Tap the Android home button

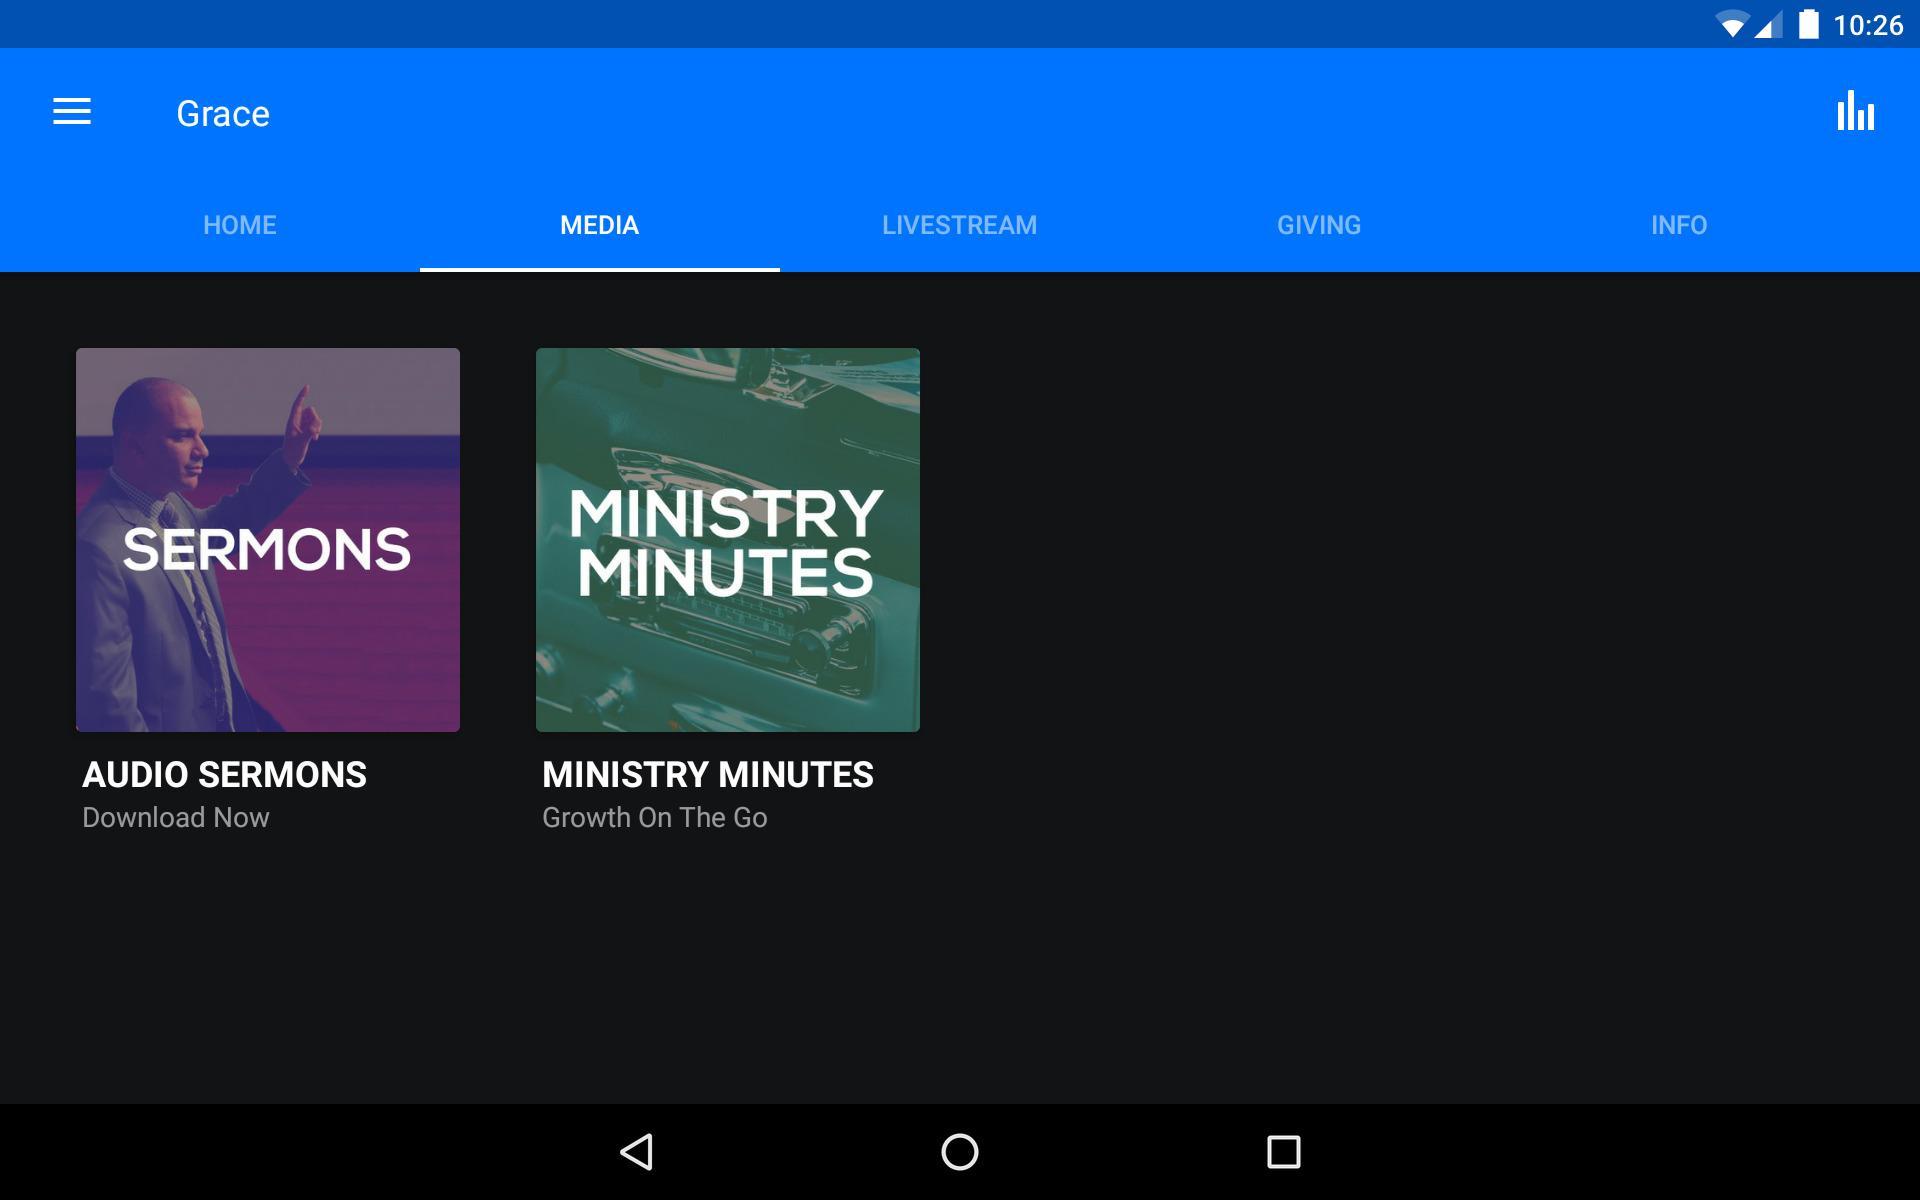click(960, 1152)
